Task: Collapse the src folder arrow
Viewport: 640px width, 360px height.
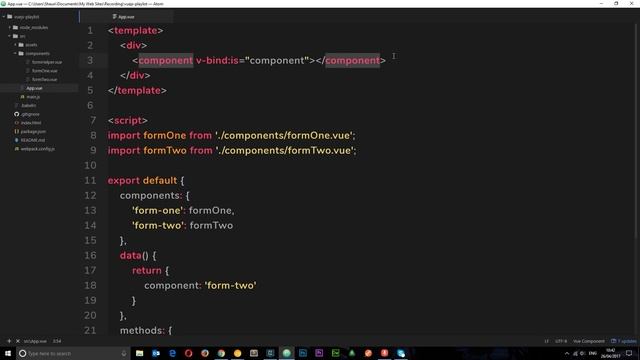Action: tap(10, 36)
